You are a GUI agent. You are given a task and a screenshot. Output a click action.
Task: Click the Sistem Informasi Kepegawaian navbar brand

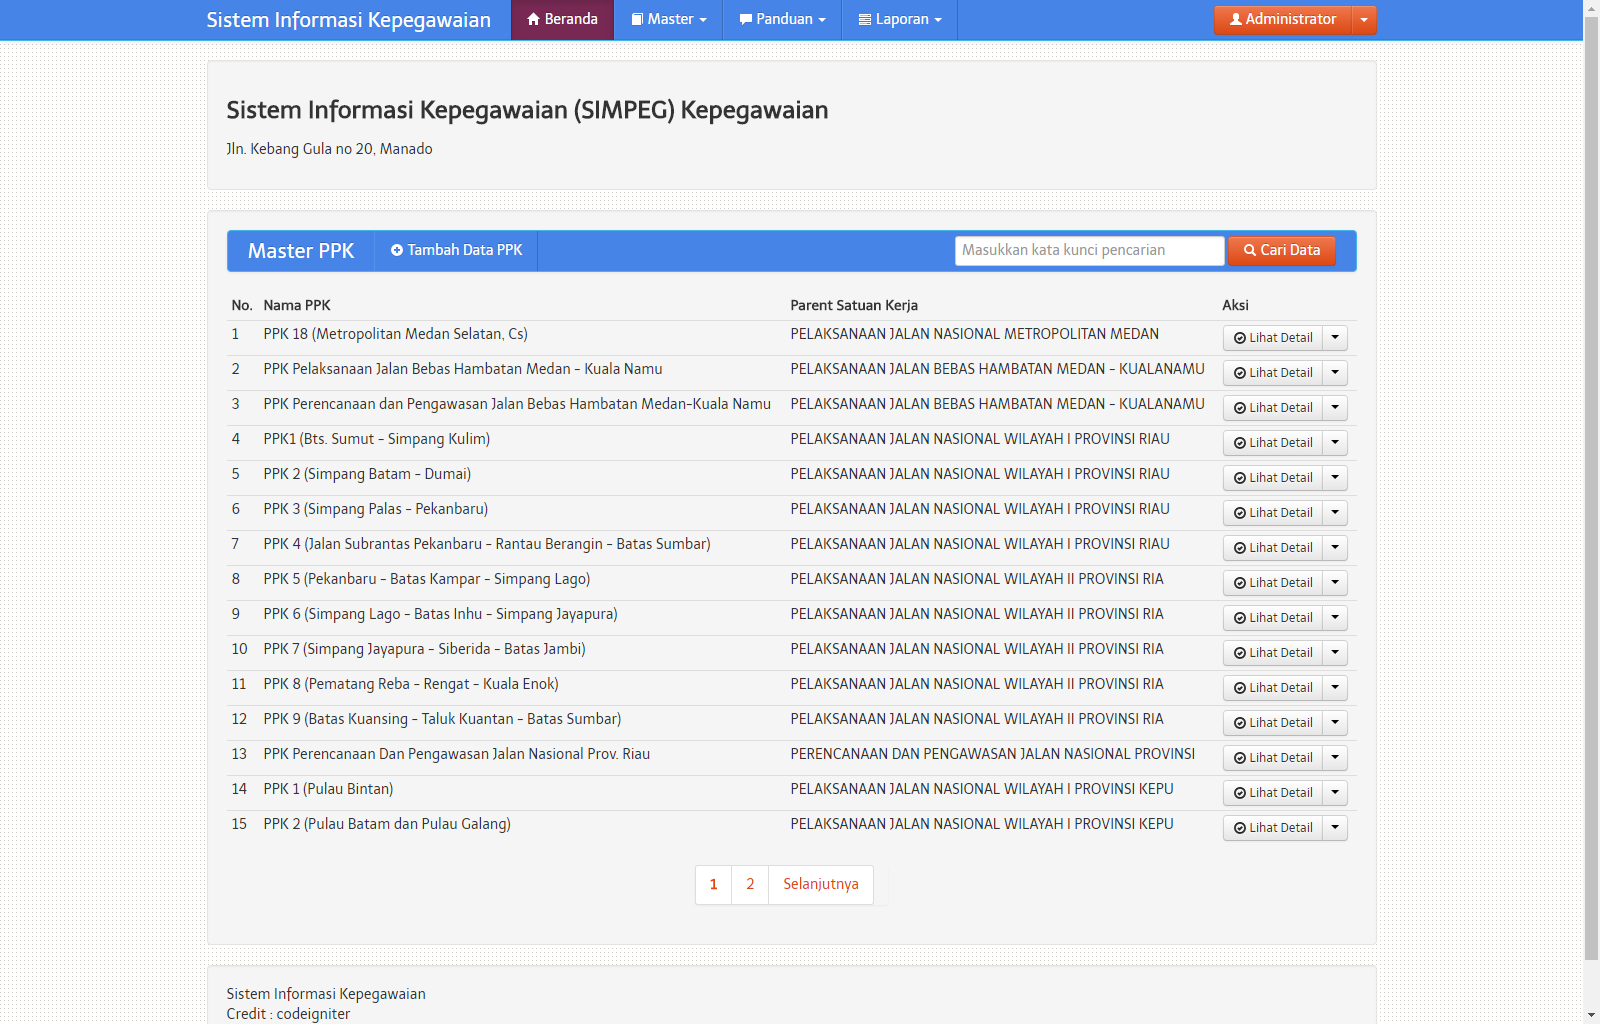pos(348,20)
